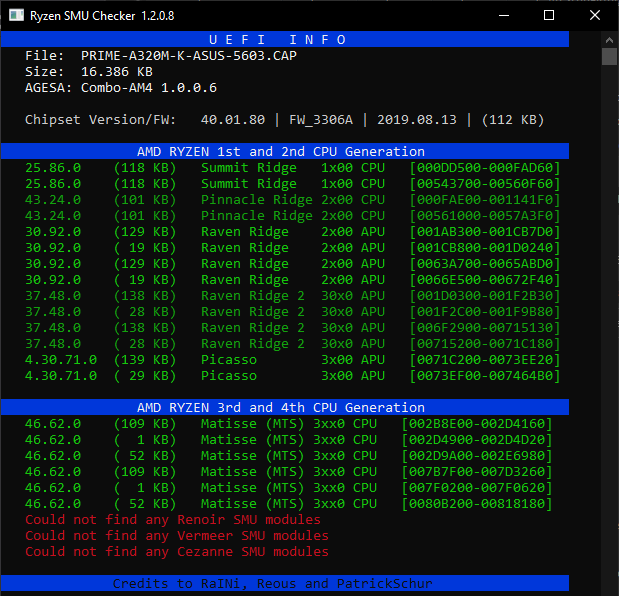
Task: Click Raven Ridge 2 row at 001F2C00-001F9B80
Action: pos(293,312)
